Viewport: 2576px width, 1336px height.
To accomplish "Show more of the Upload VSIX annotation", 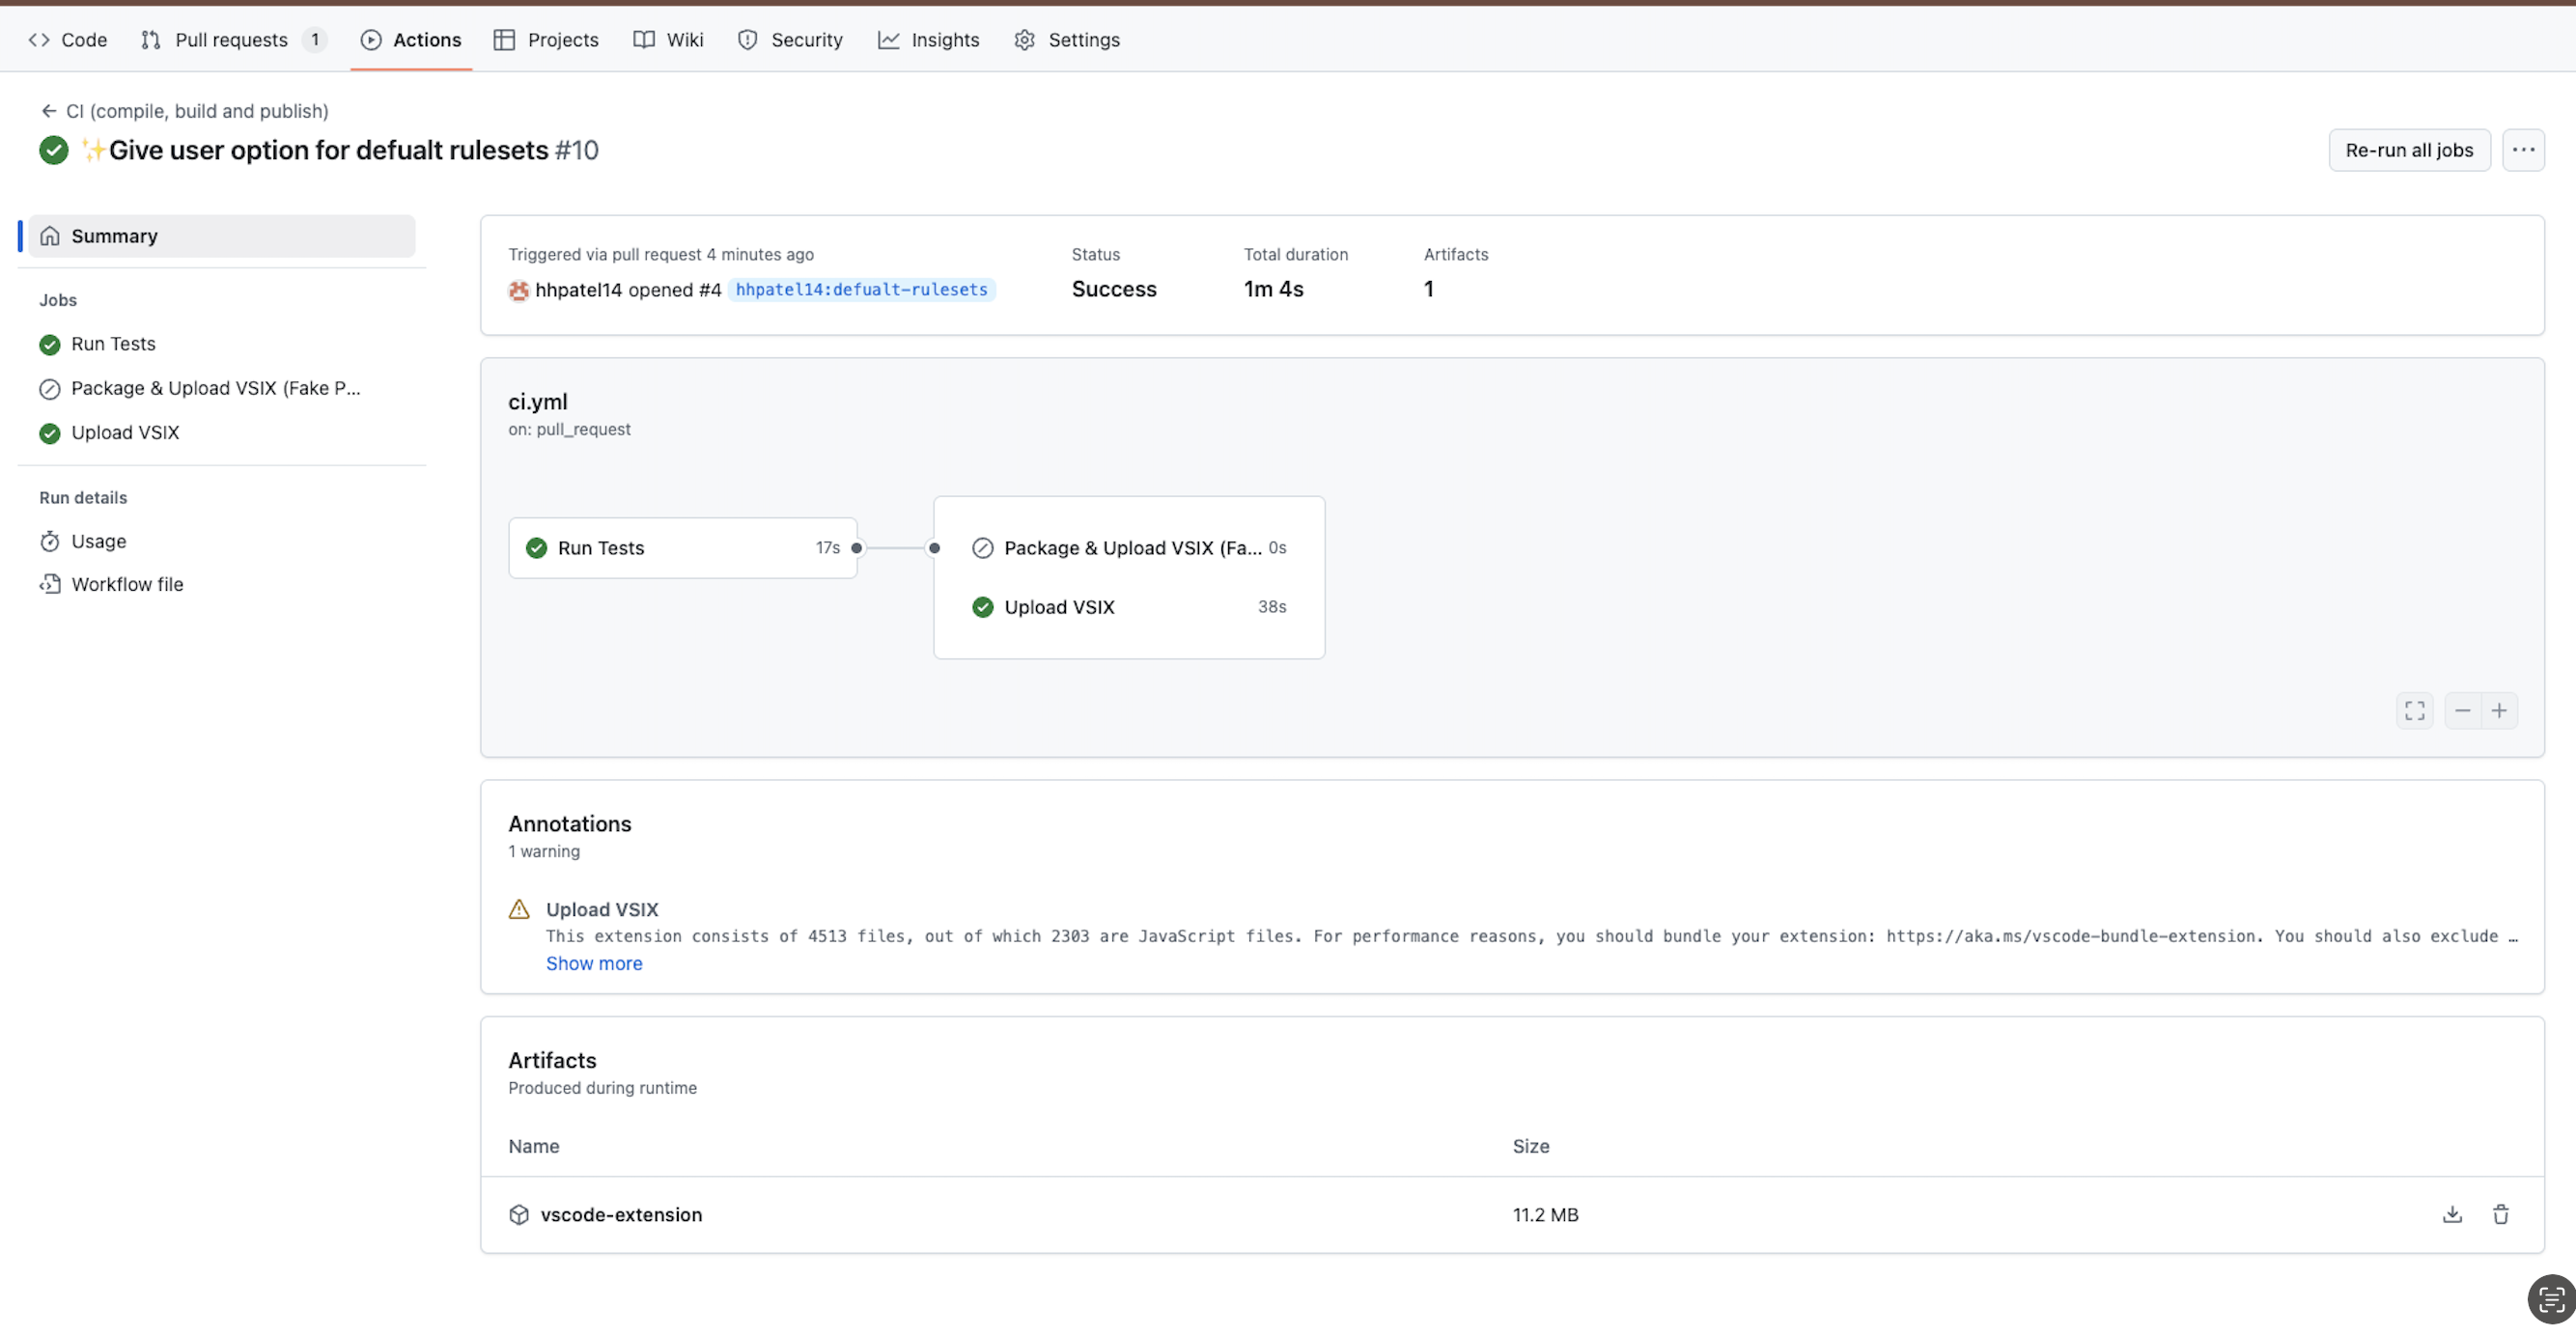I will click(594, 963).
